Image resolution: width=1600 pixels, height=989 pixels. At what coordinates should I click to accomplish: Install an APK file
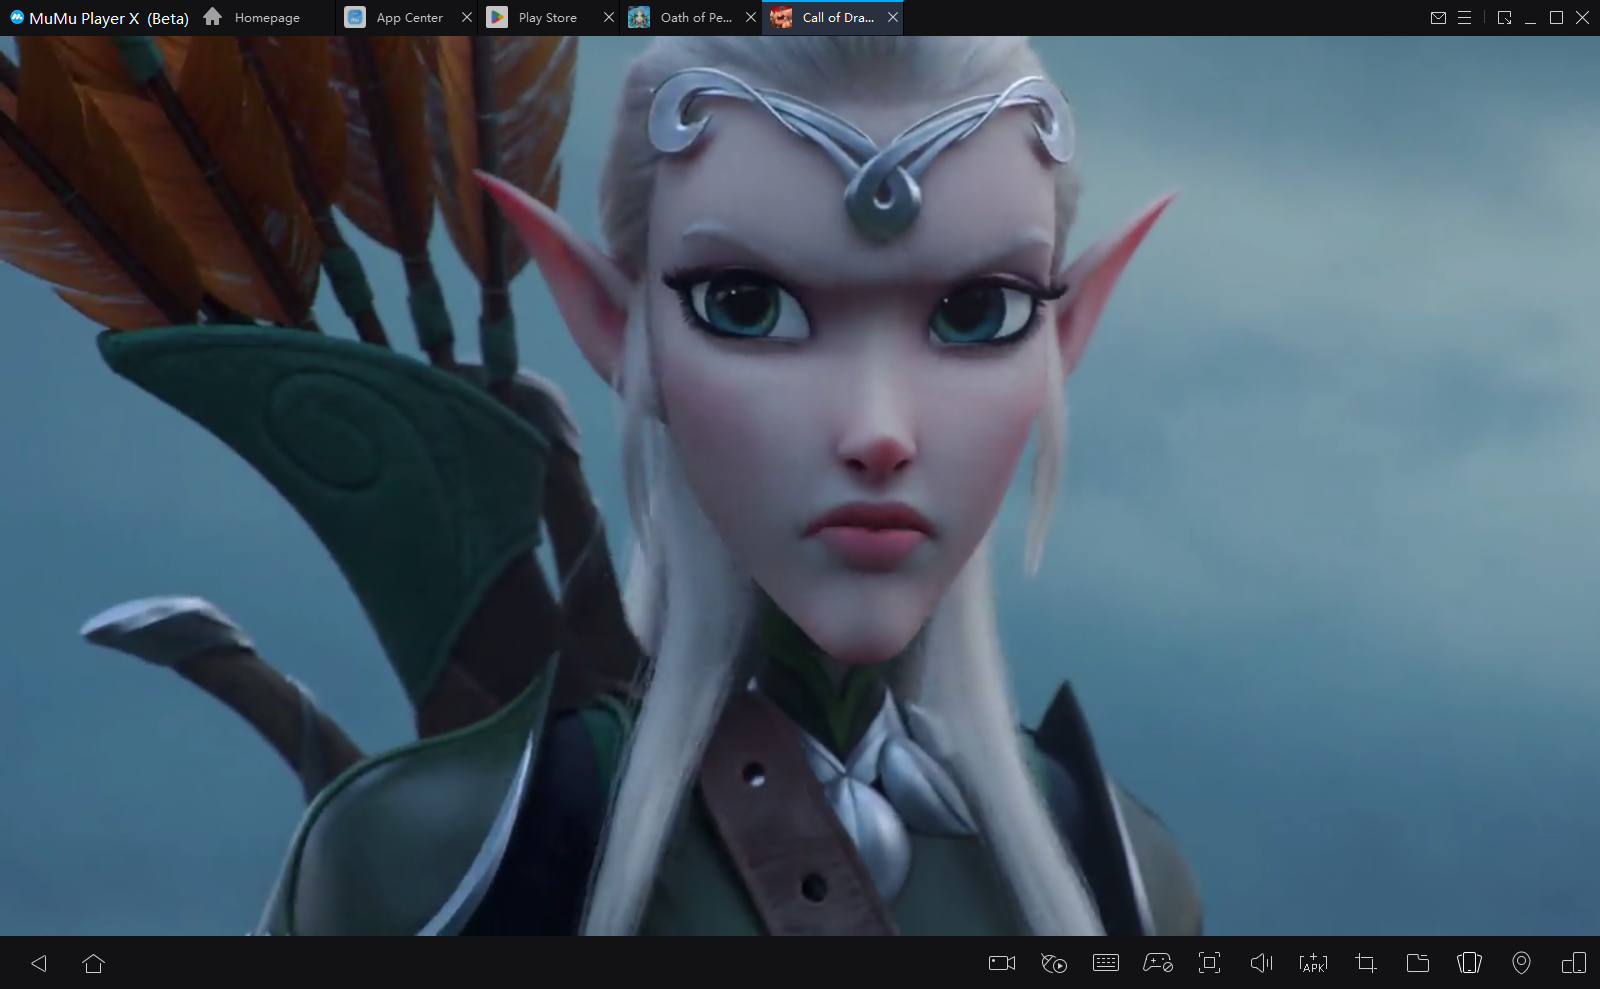1313,963
